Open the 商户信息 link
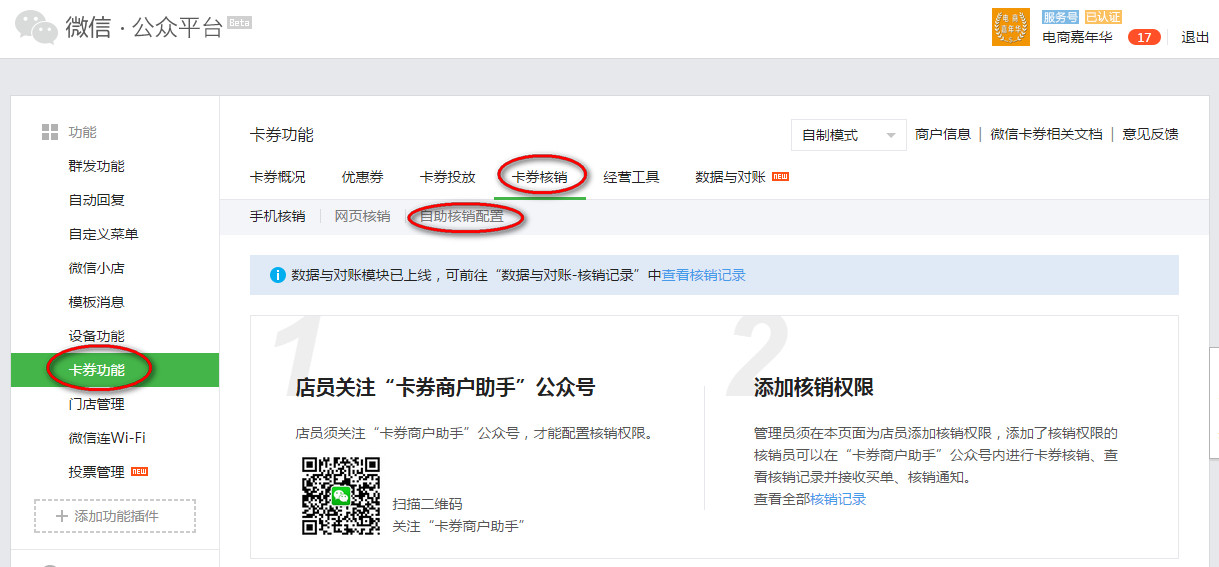 [x=943, y=134]
